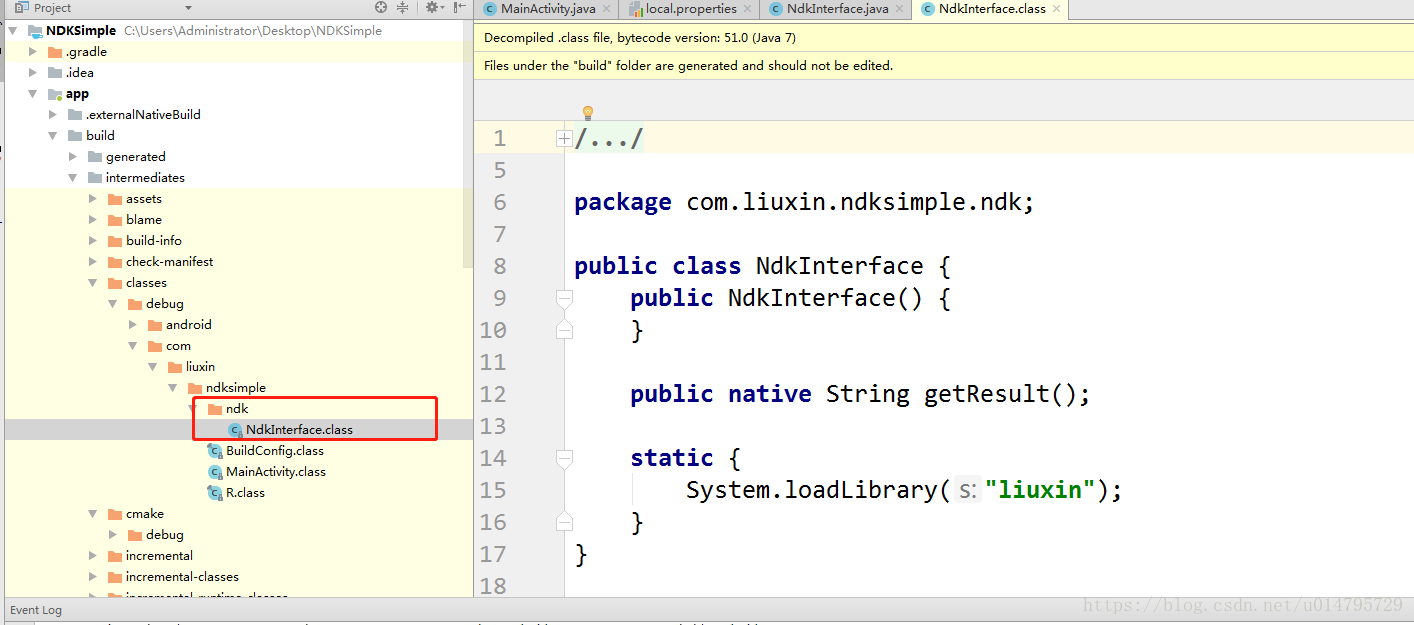Click the cmake folder icon
1414x625 pixels.
[115, 514]
